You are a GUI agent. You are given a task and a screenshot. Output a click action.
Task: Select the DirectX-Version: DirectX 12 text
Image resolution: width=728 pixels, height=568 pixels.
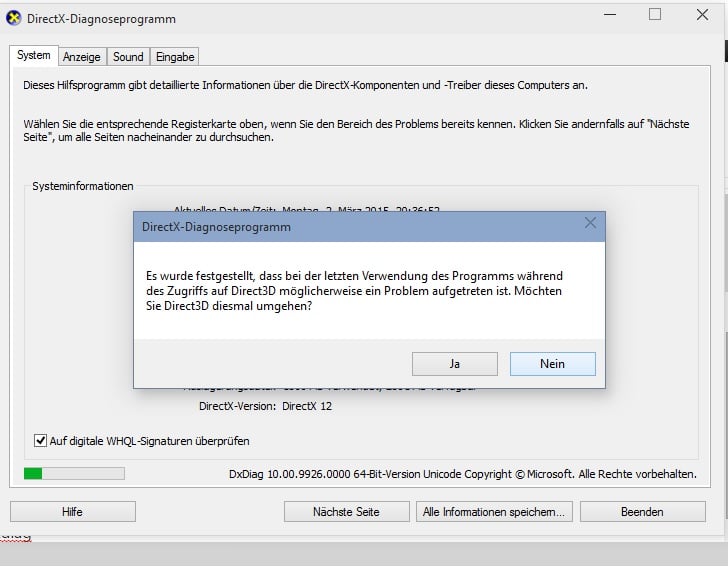click(x=265, y=406)
